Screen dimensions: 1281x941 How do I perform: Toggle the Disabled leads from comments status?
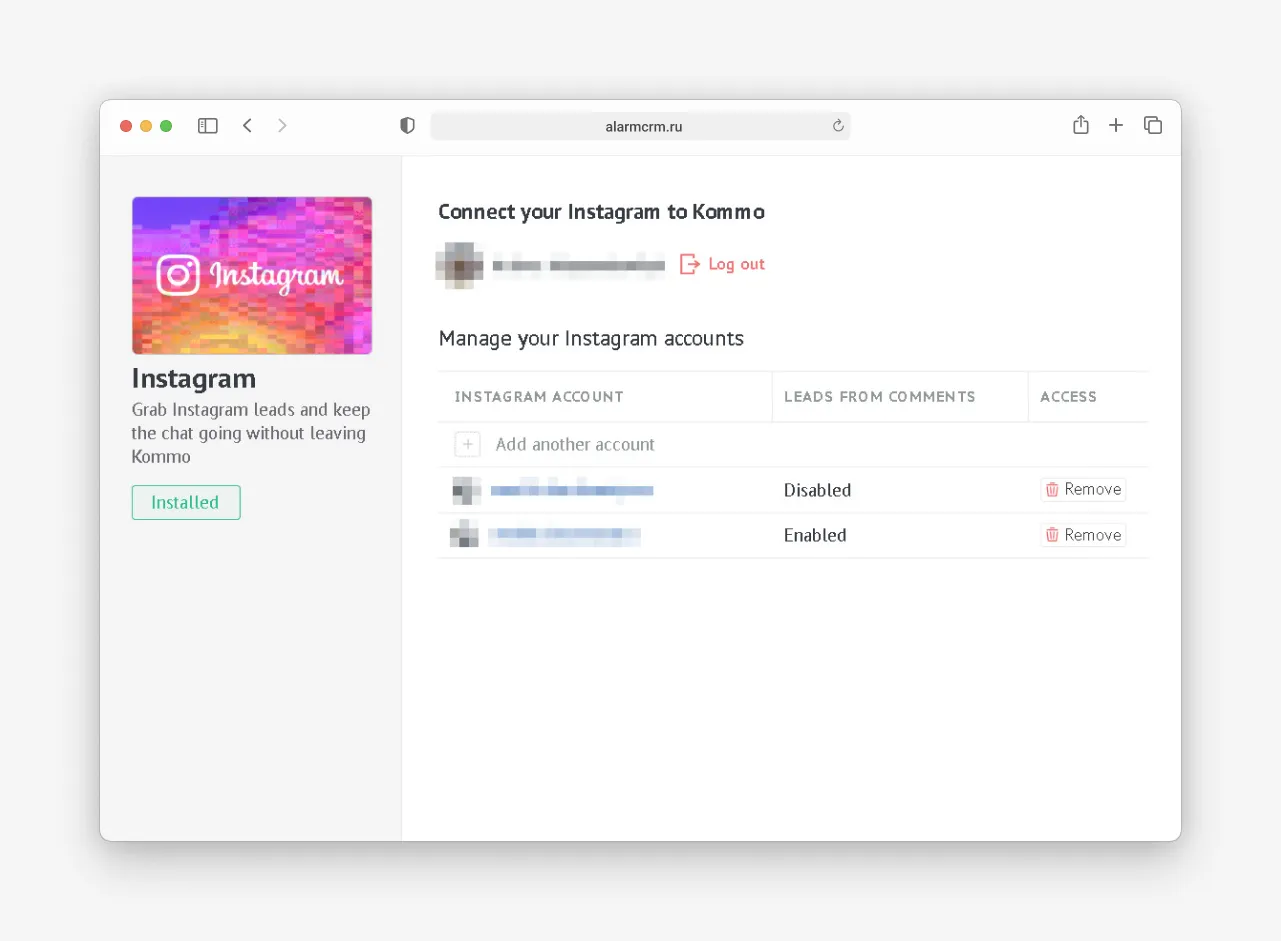[x=817, y=490]
